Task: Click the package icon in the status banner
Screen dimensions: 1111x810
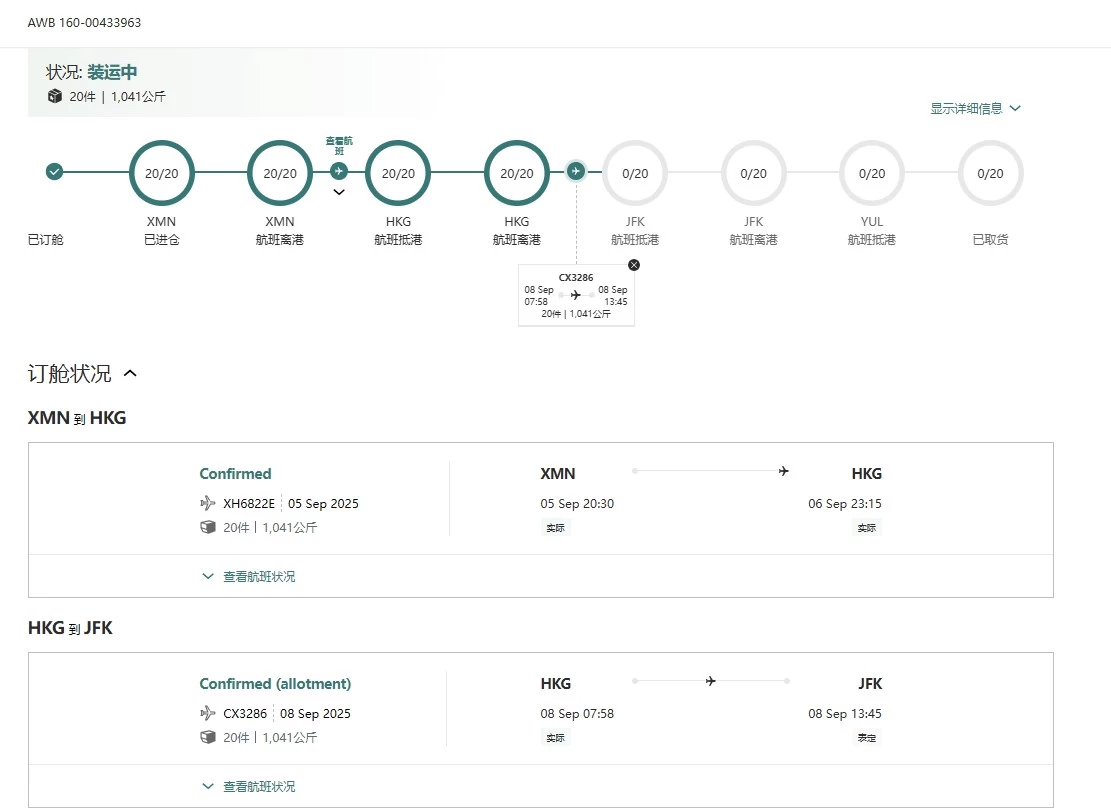Action: coord(55,97)
